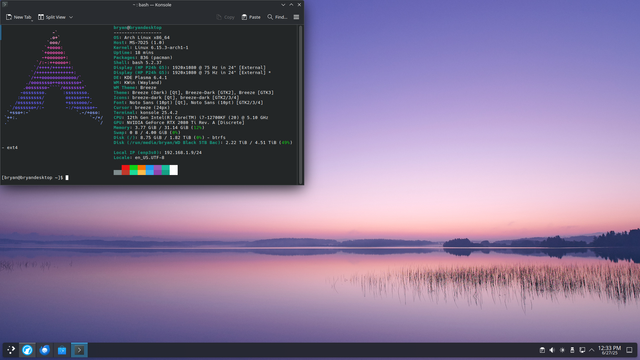
Task: Open the removable devices tray icon
Action: [x=572, y=350]
